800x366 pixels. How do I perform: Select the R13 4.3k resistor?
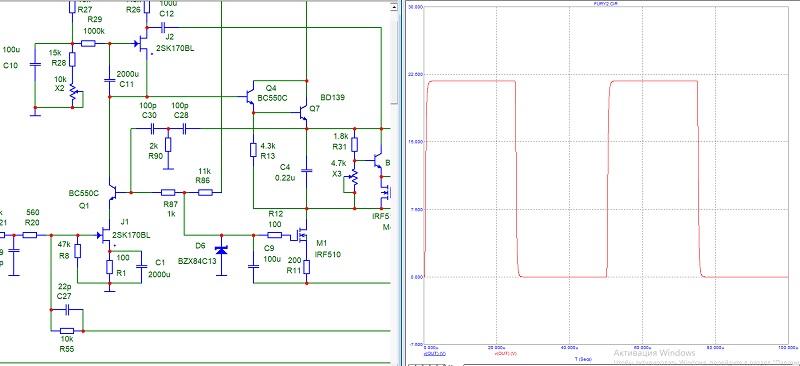pos(253,150)
